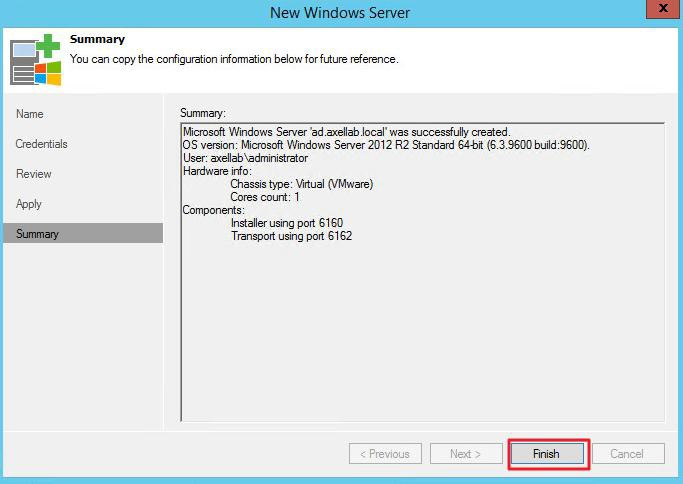Click the 'New Windows Server' title bar

pyautogui.click(x=340, y=13)
